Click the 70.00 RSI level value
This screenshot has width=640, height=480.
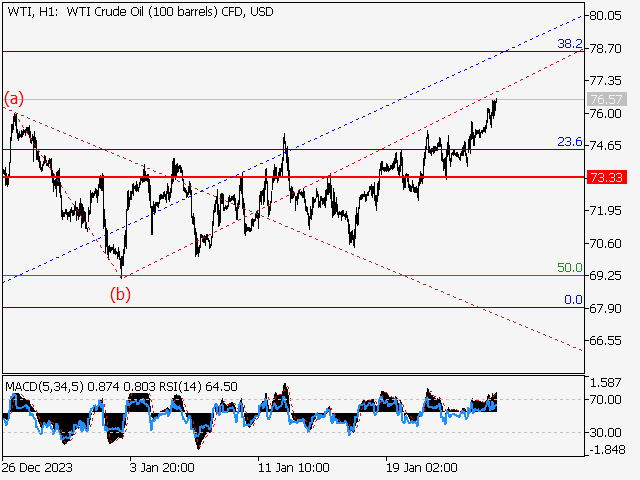[606, 400]
